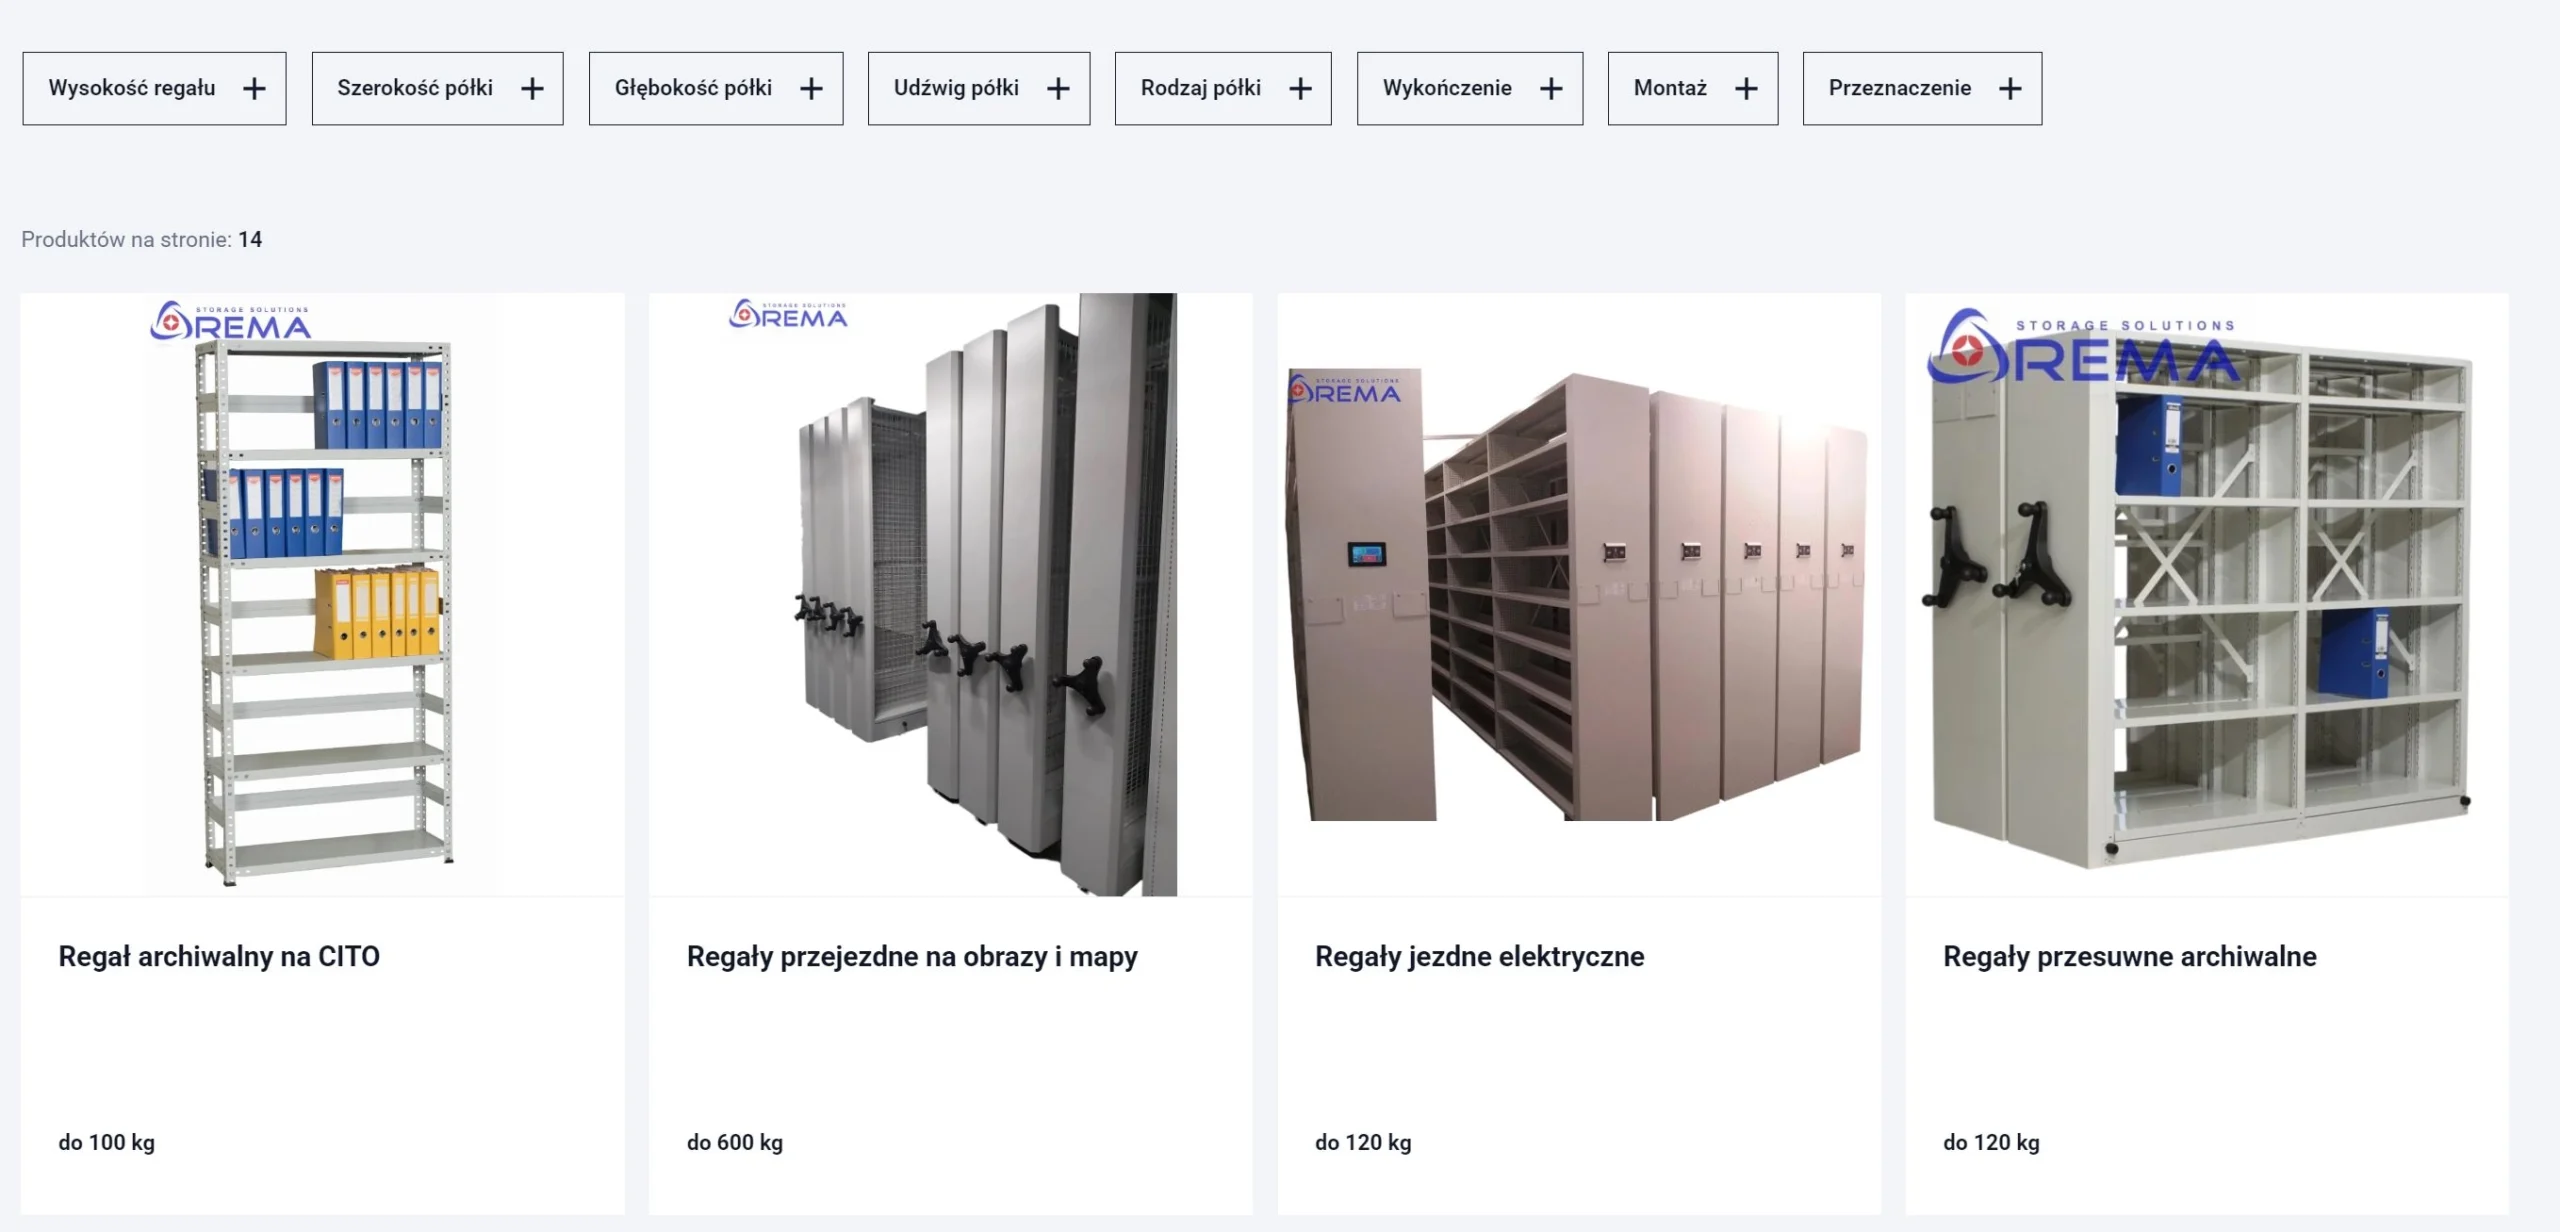Click plus icon beside Przeznaczenie
2560x1232 pixels.
[x=2010, y=89]
